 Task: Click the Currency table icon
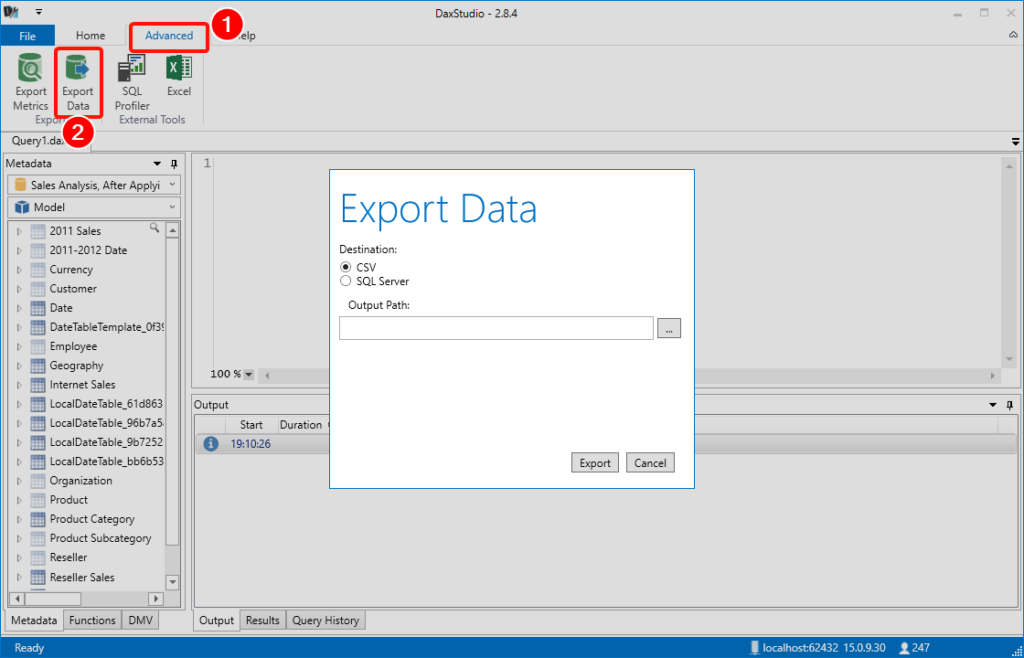(38, 270)
